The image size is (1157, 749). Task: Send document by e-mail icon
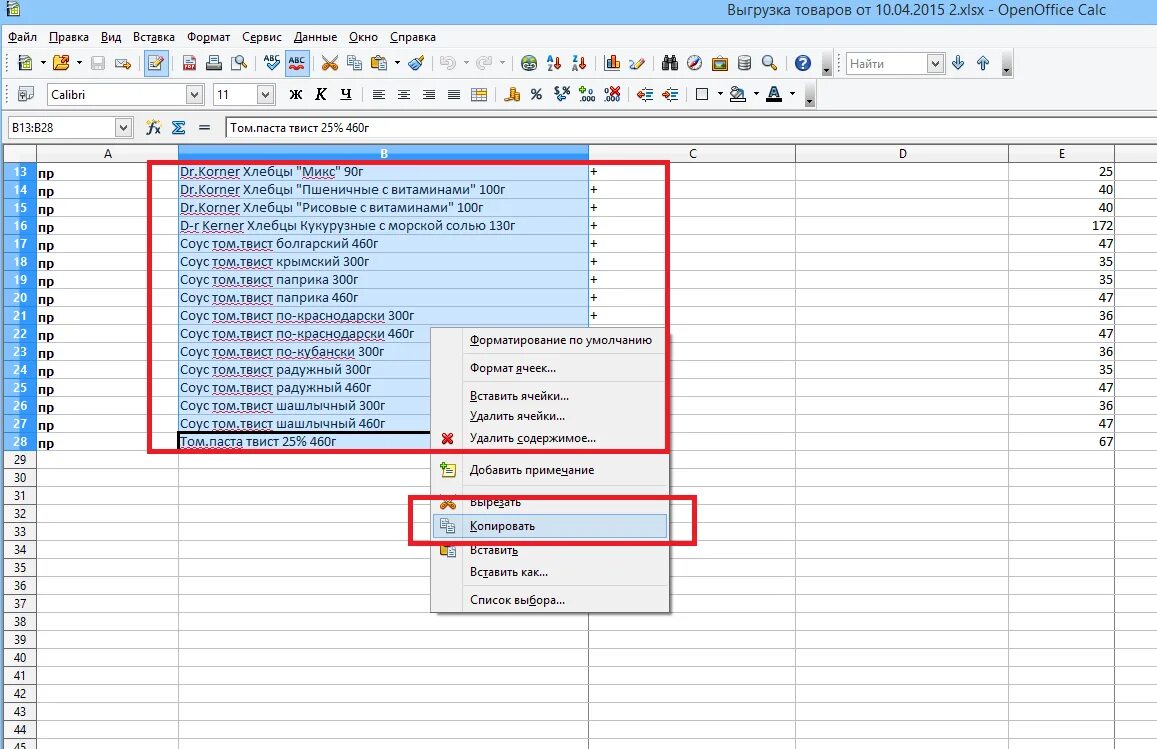[123, 63]
